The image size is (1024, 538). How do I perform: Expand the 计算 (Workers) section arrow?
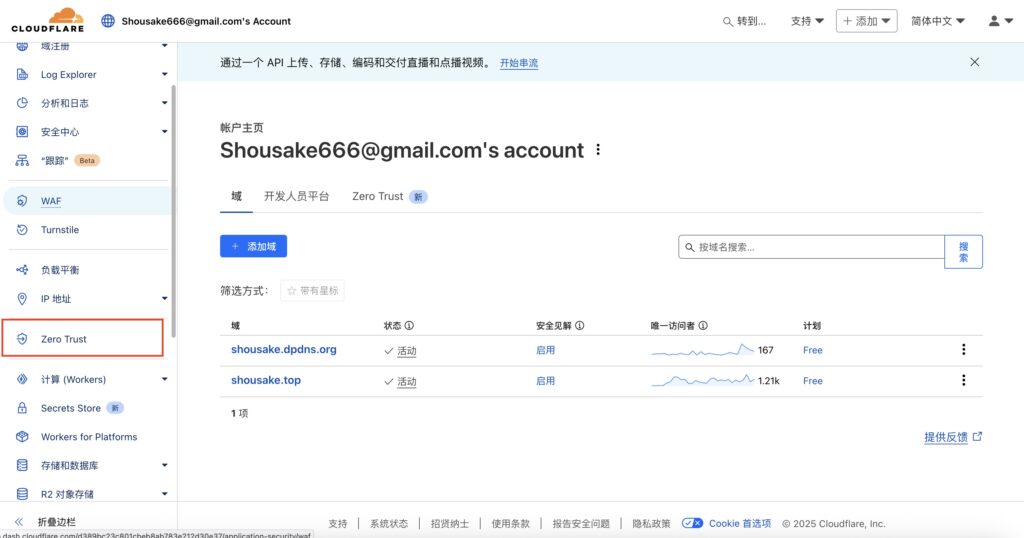point(165,379)
